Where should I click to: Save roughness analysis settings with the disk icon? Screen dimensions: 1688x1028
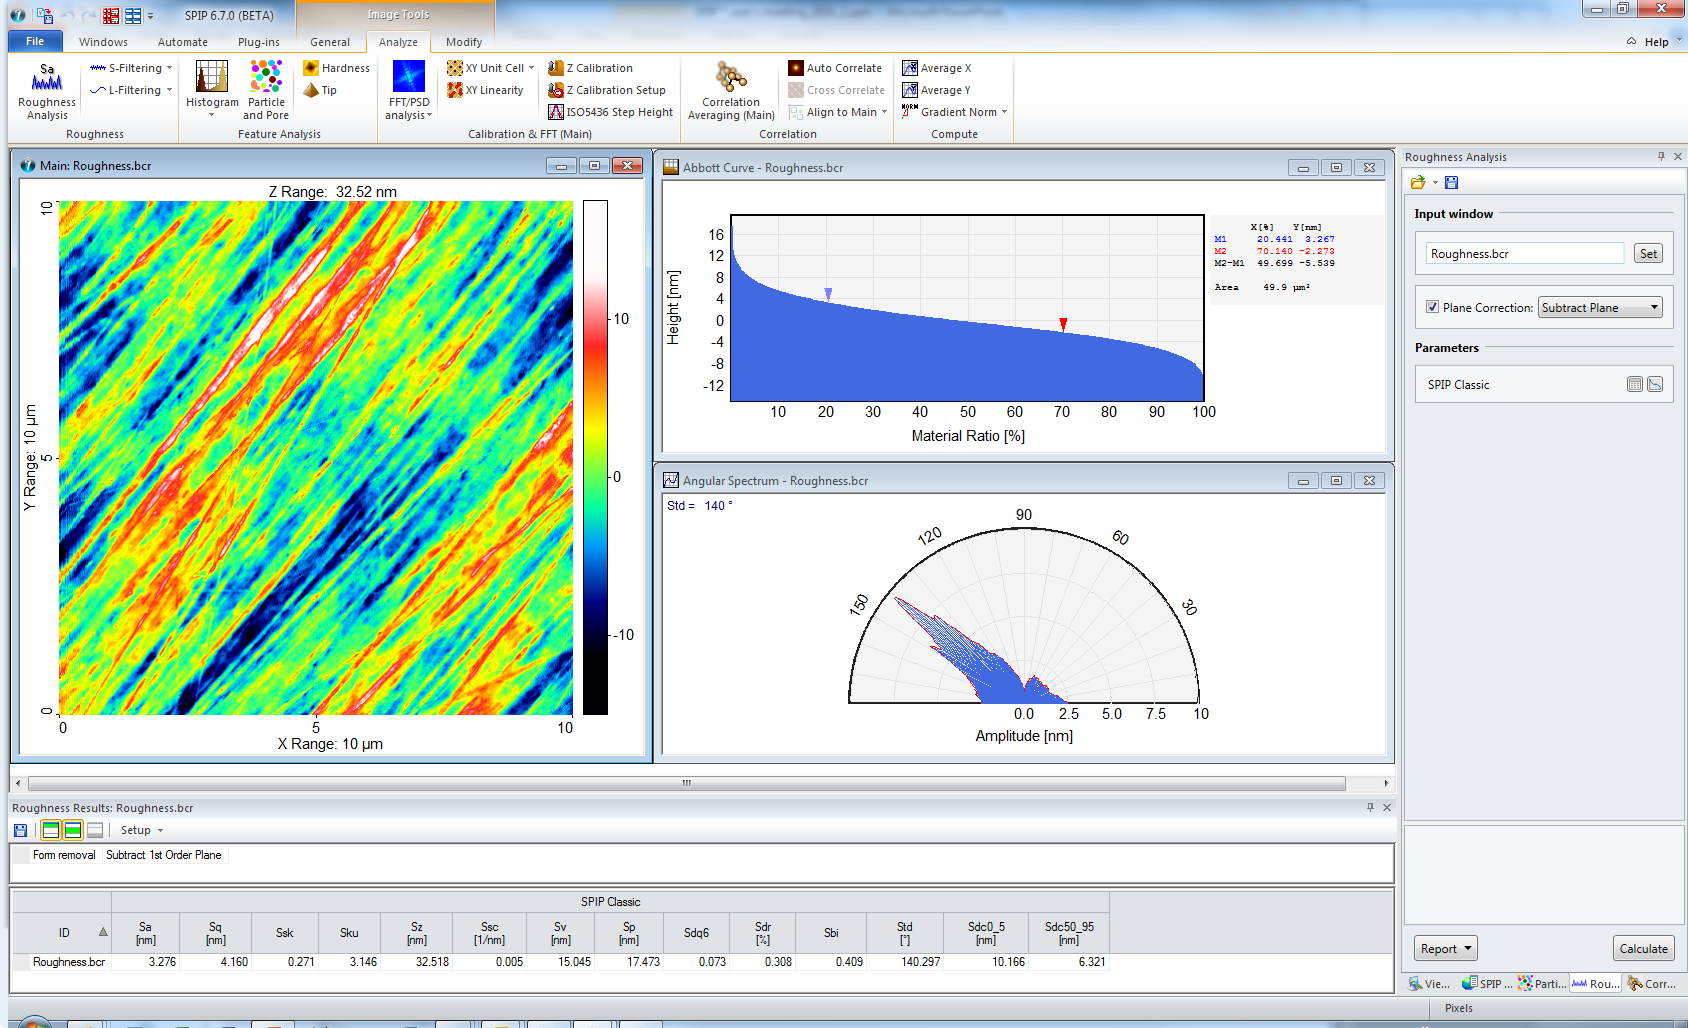(x=1451, y=182)
